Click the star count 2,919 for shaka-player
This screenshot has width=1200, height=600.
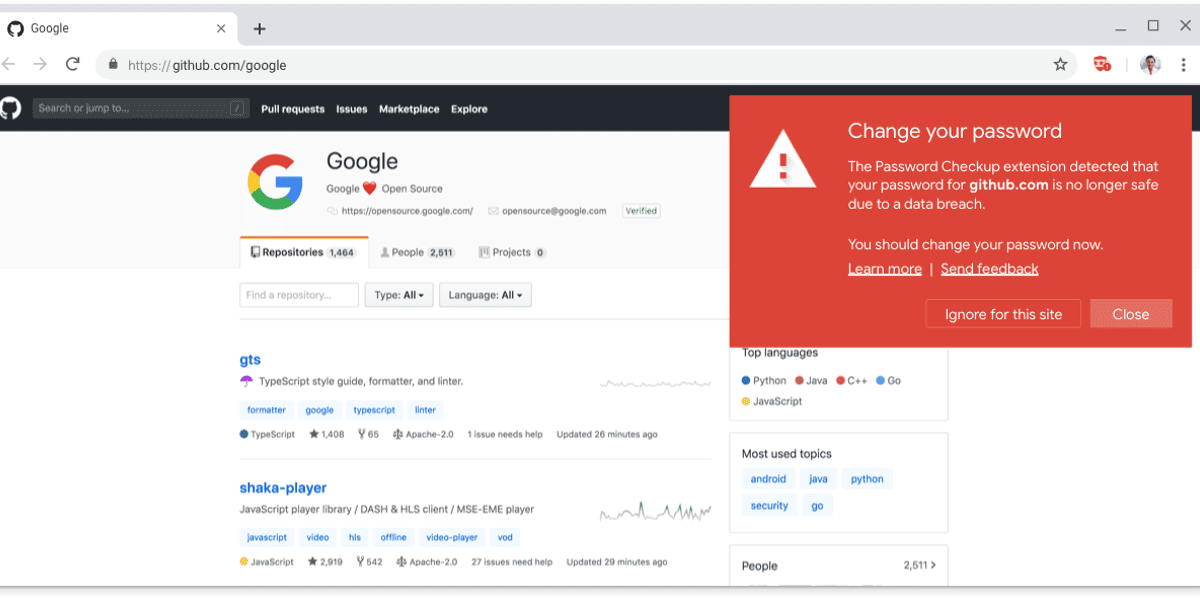326,562
